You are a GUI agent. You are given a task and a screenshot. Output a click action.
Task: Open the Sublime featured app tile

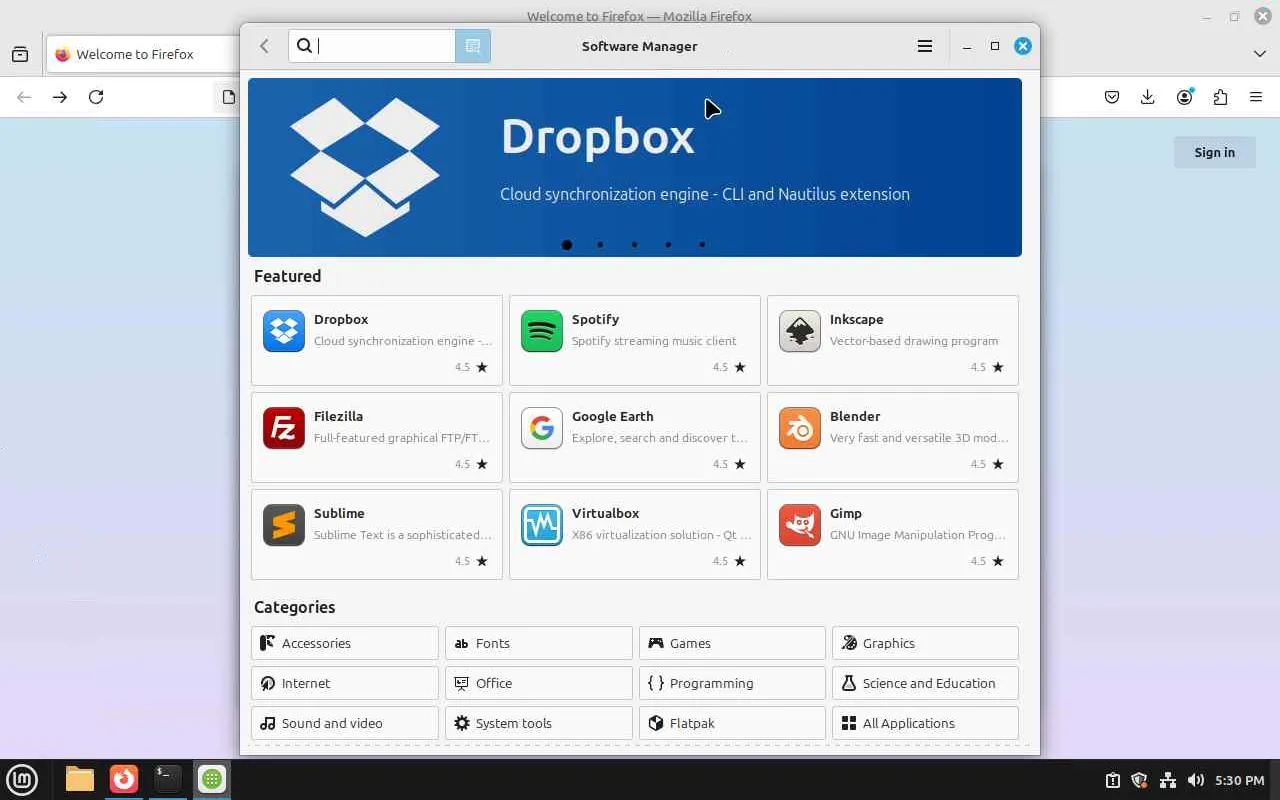click(x=377, y=534)
